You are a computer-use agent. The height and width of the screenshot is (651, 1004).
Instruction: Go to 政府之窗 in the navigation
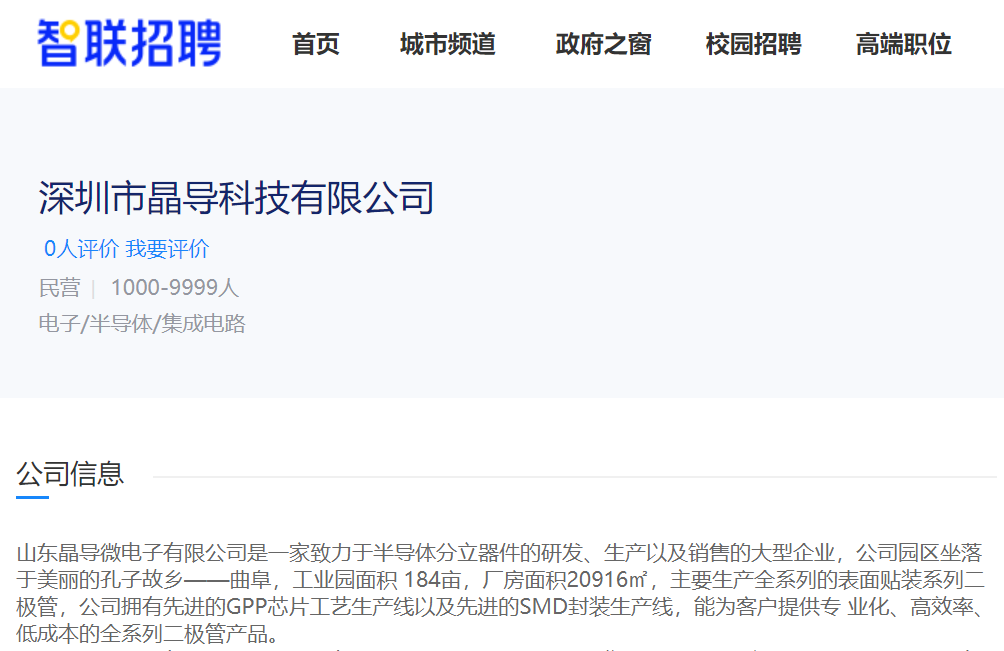[x=603, y=44]
